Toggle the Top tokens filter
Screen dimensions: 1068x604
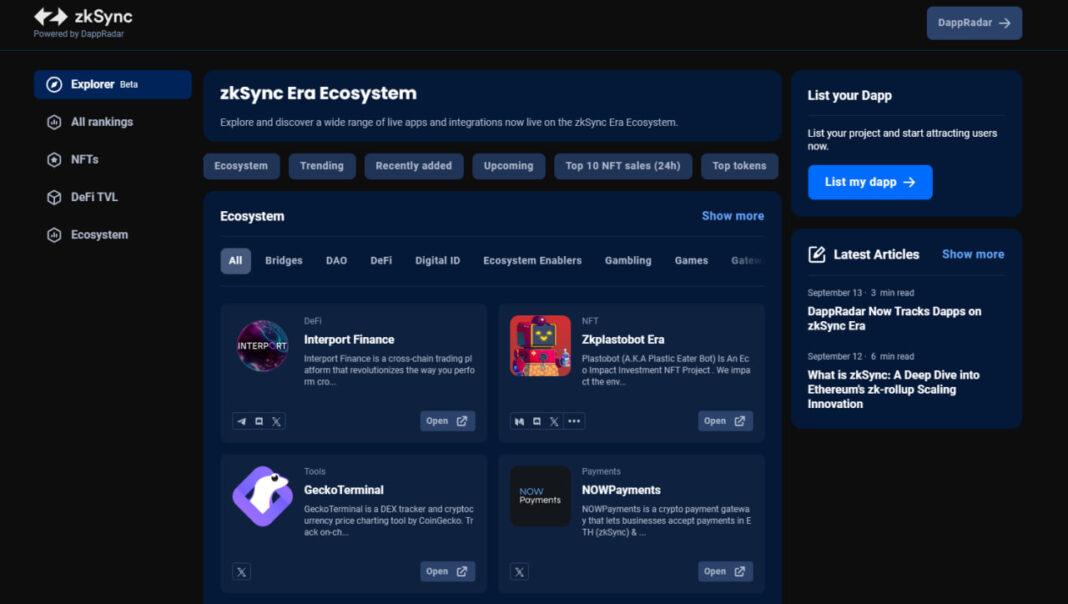(739, 166)
